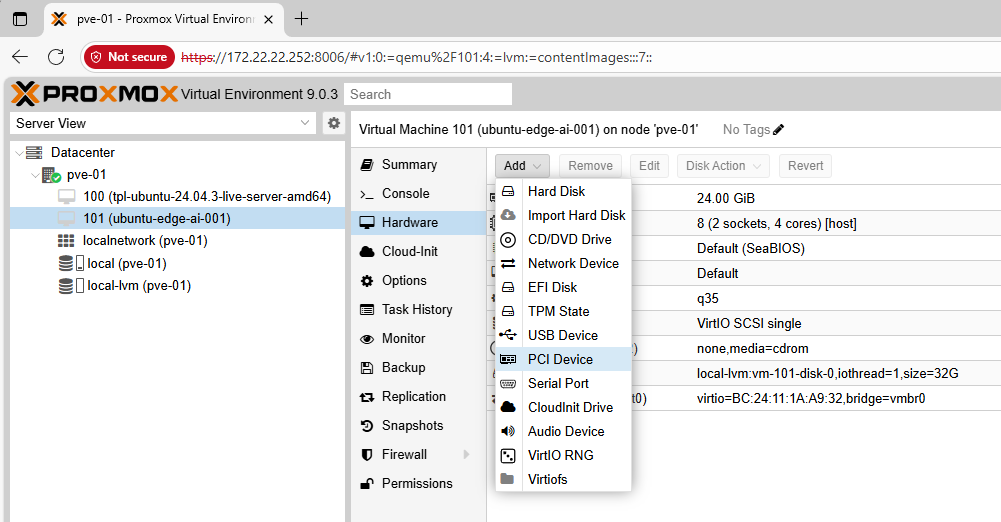This screenshot has height=522, width=1001.
Task: Click the Revert button
Action: pos(805,166)
